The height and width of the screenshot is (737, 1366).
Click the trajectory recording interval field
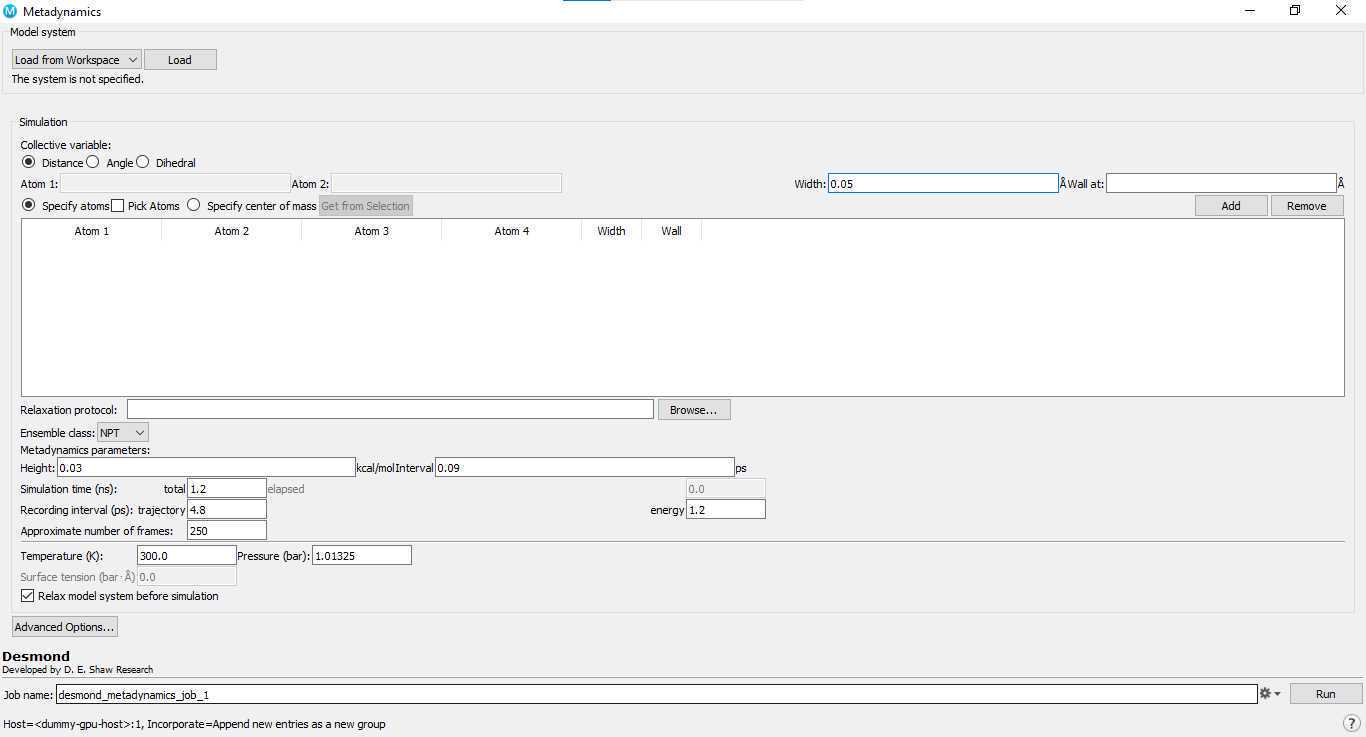click(227, 510)
